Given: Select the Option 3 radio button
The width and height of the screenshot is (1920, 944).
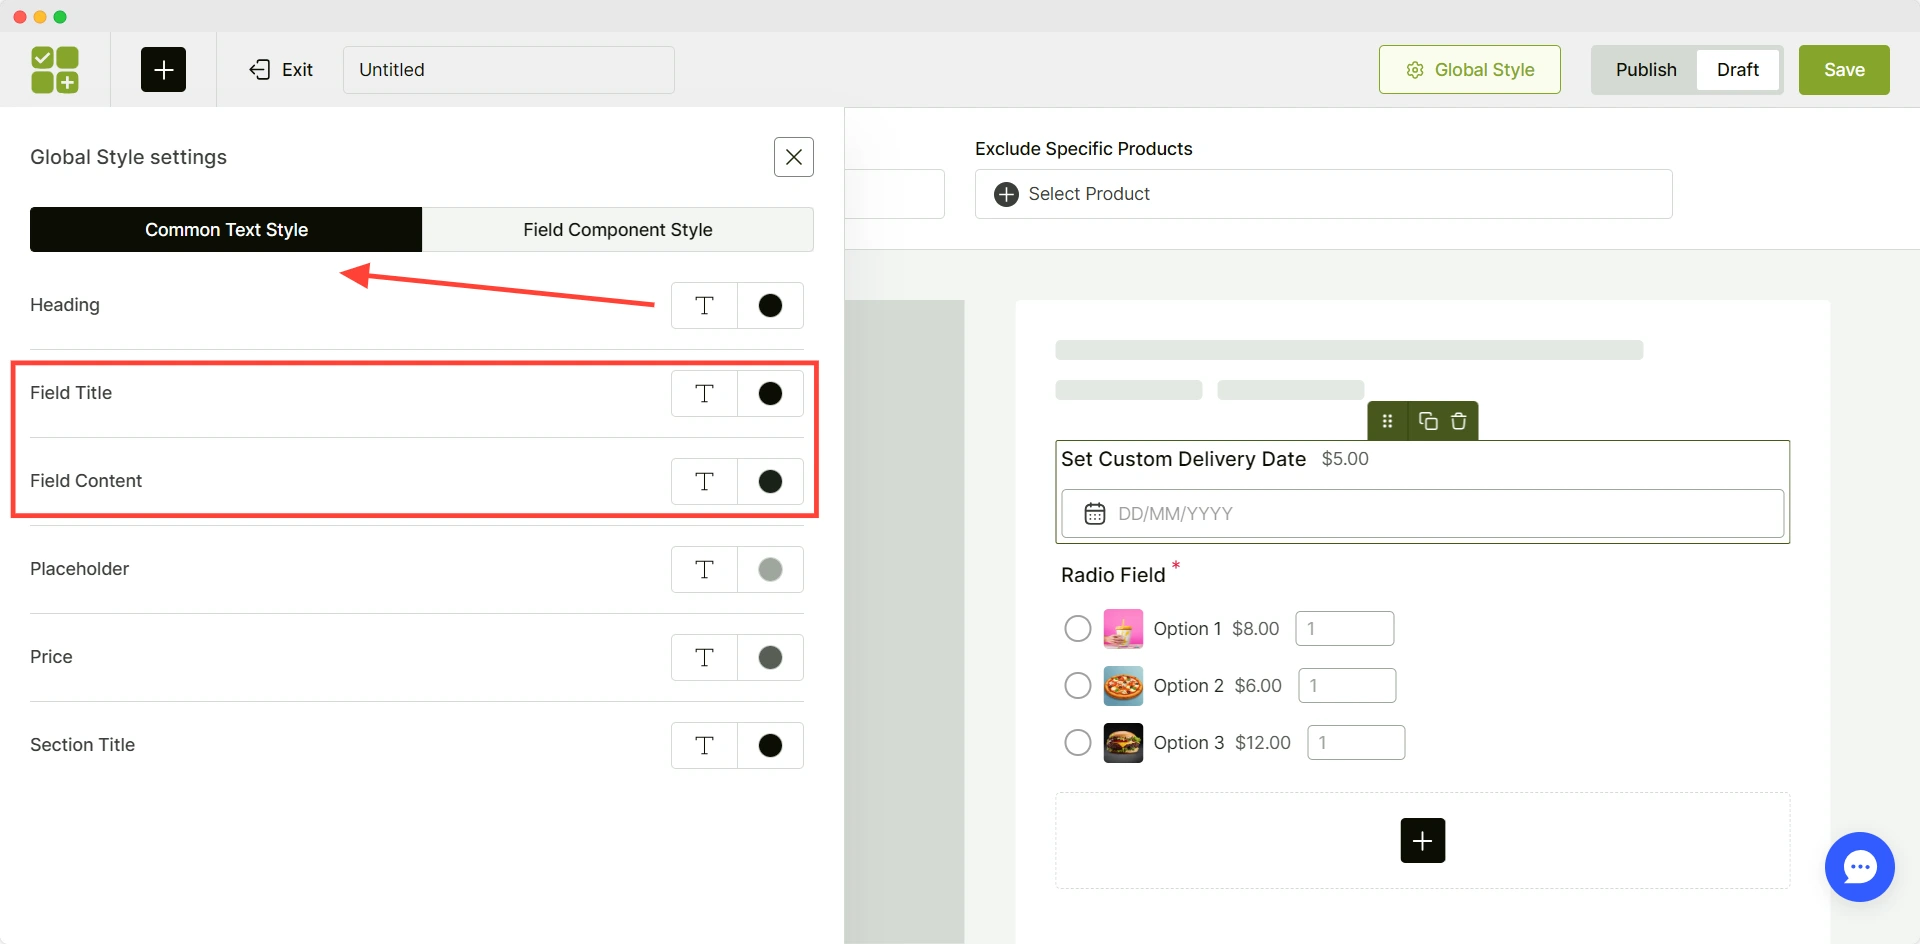Looking at the screenshot, I should coord(1077,743).
